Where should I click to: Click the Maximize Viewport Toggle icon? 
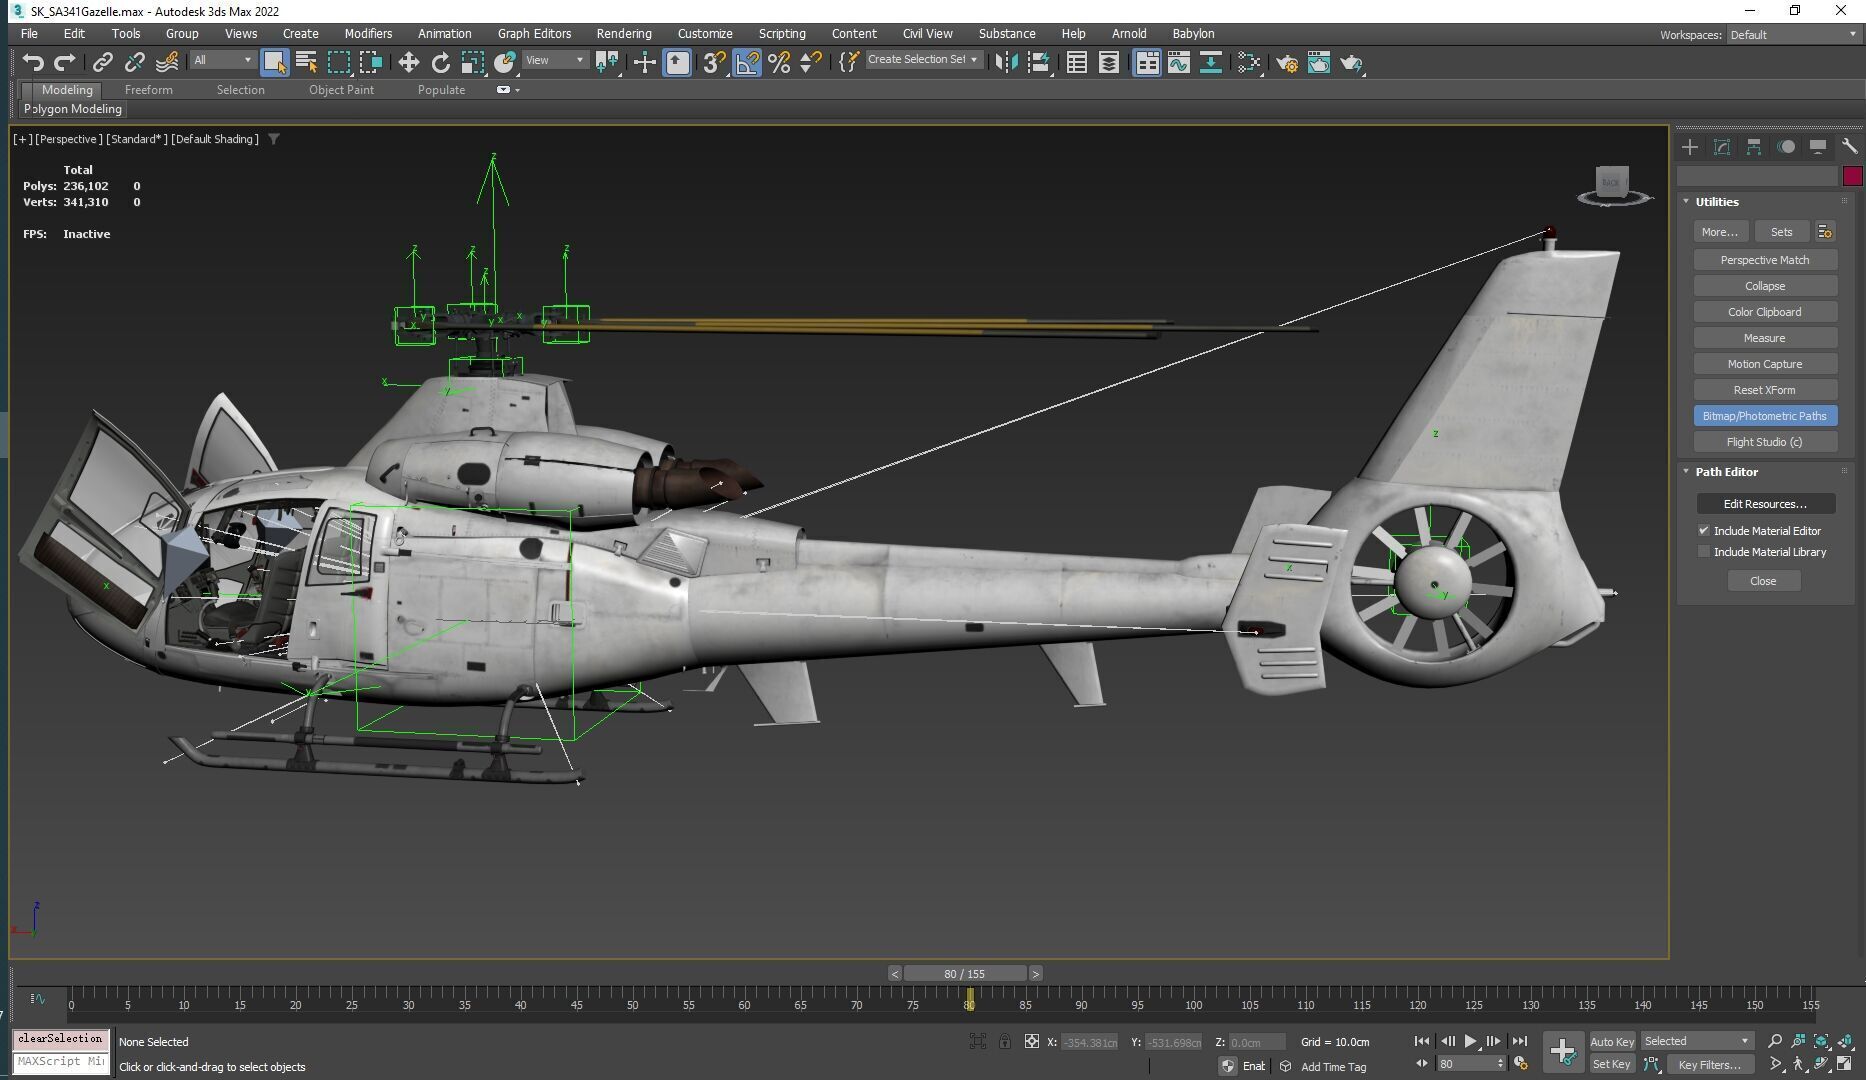(1844, 1064)
